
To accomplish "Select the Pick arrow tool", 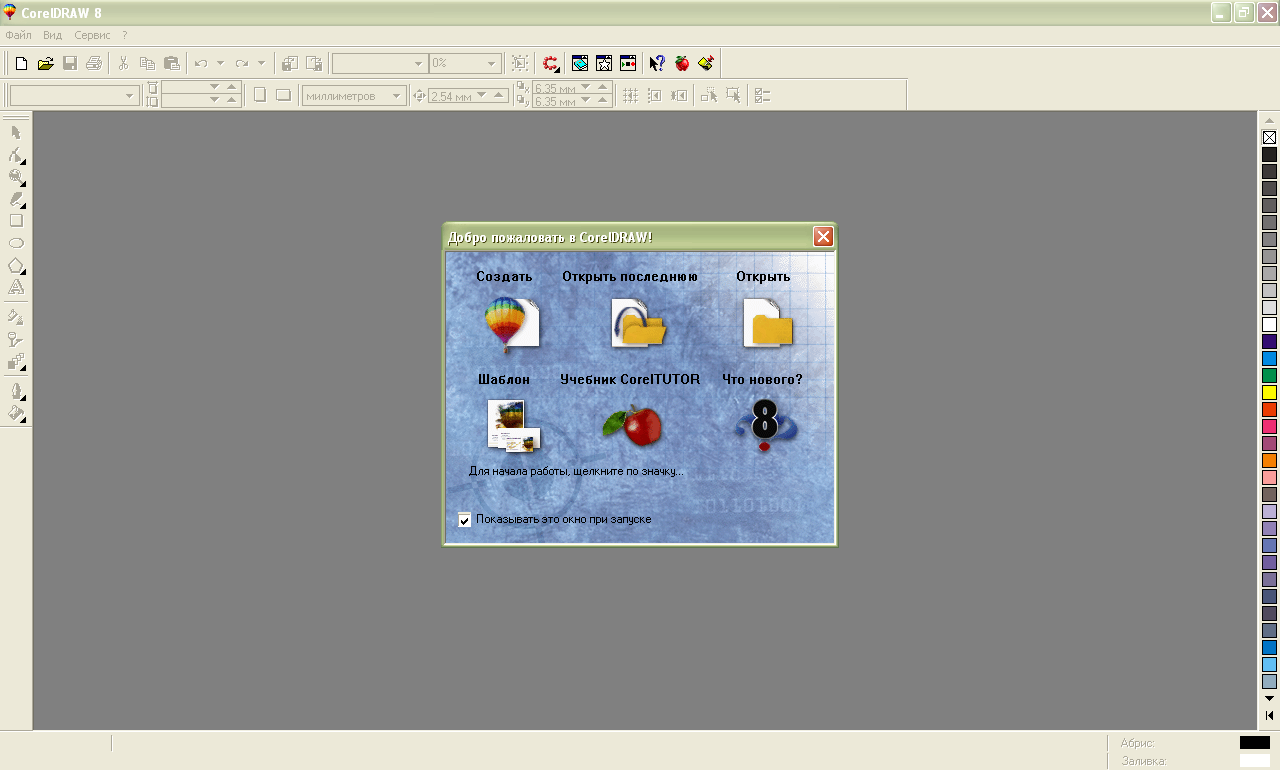I will (x=16, y=132).
